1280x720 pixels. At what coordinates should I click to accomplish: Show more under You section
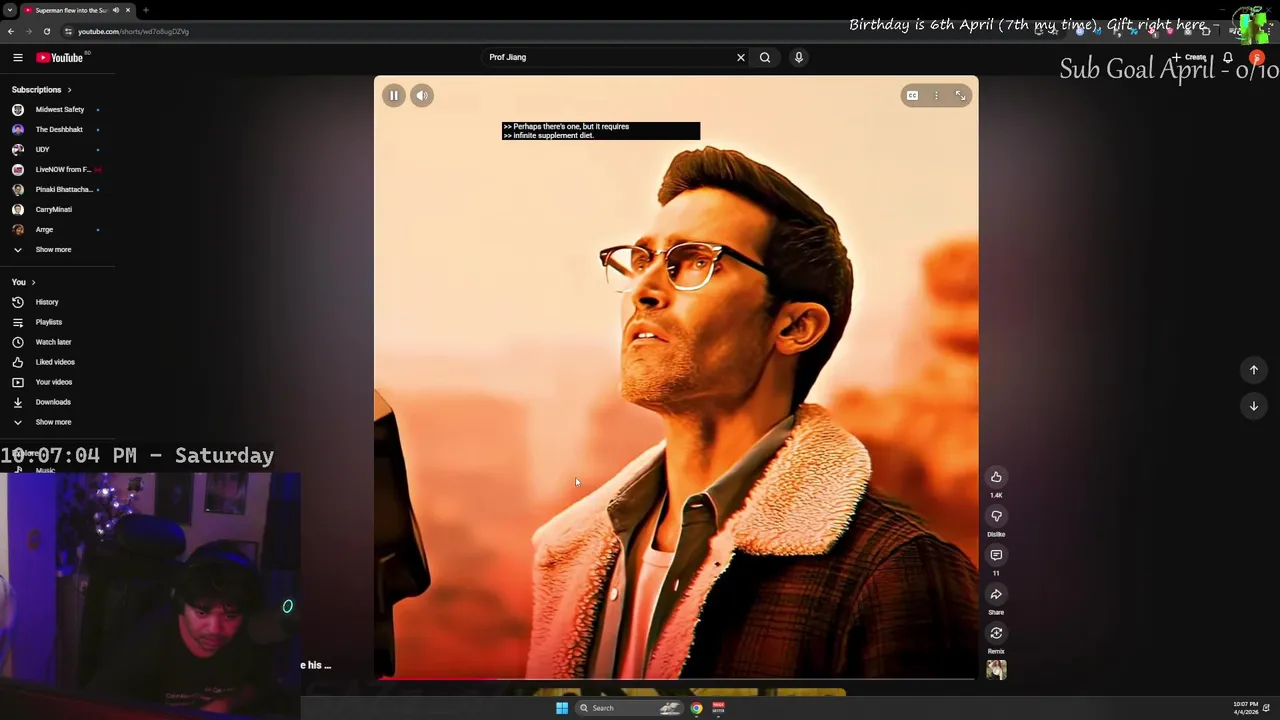click(x=56, y=422)
